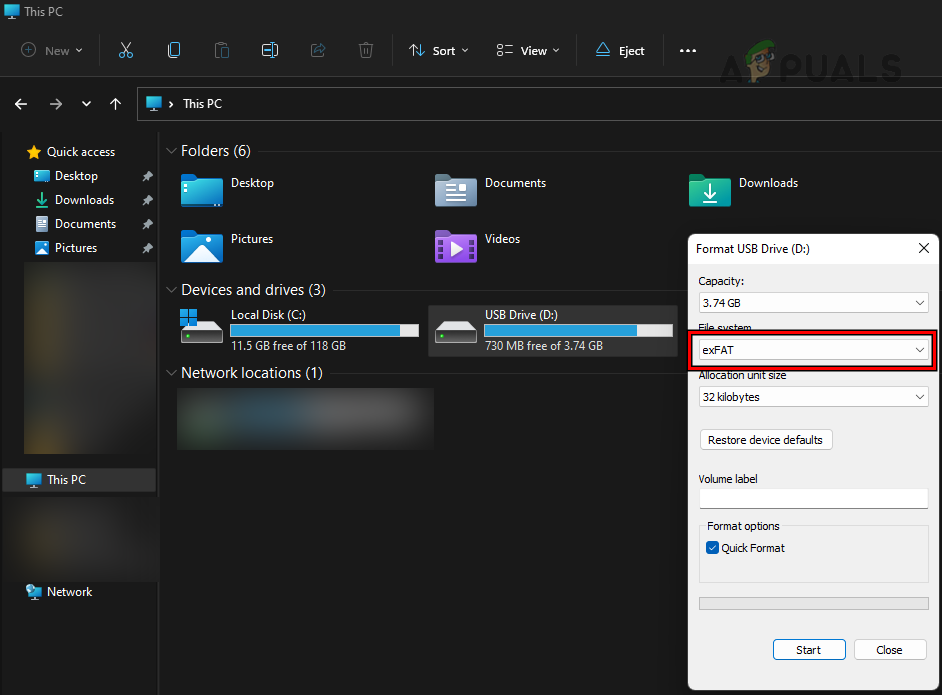Open the File system dropdown showing exFAT
942x695 pixels.
(x=812, y=349)
